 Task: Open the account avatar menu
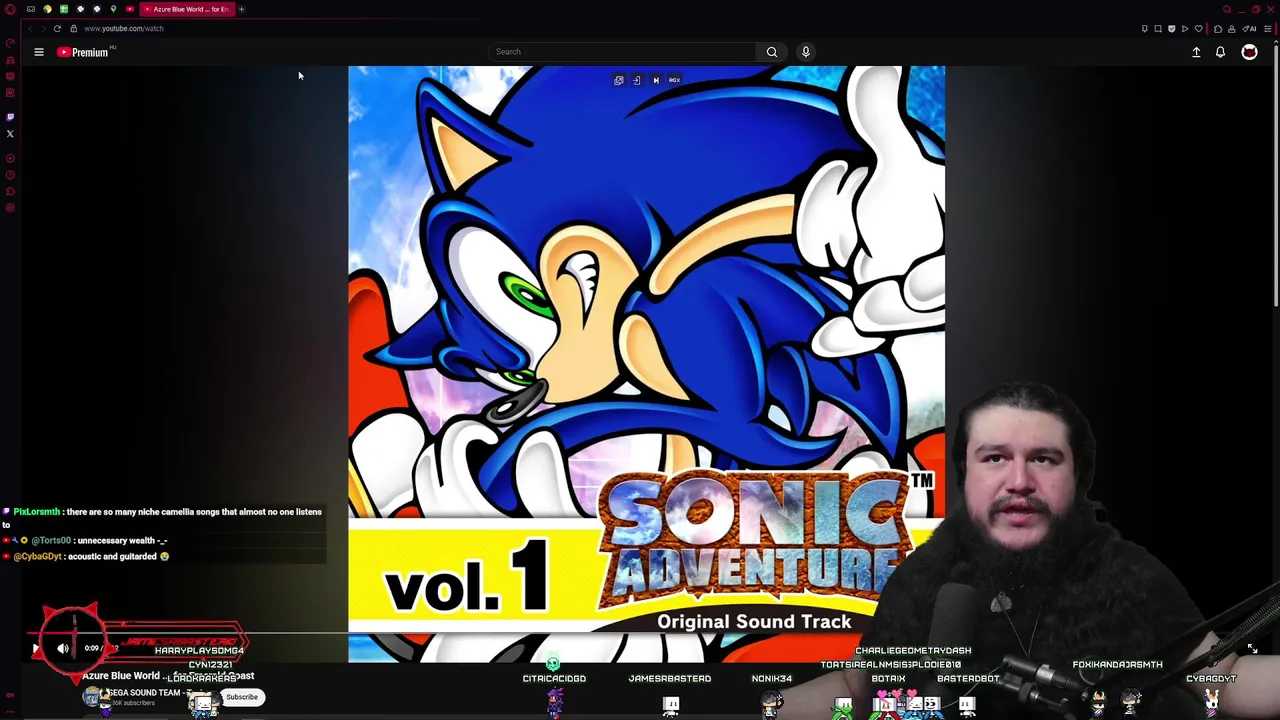coord(1249,52)
